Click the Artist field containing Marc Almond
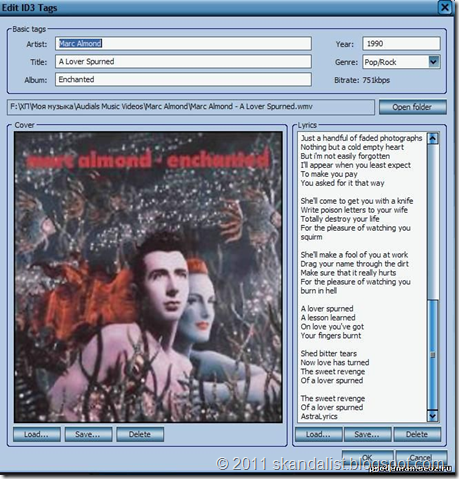This screenshot has height=479, width=459. click(183, 44)
